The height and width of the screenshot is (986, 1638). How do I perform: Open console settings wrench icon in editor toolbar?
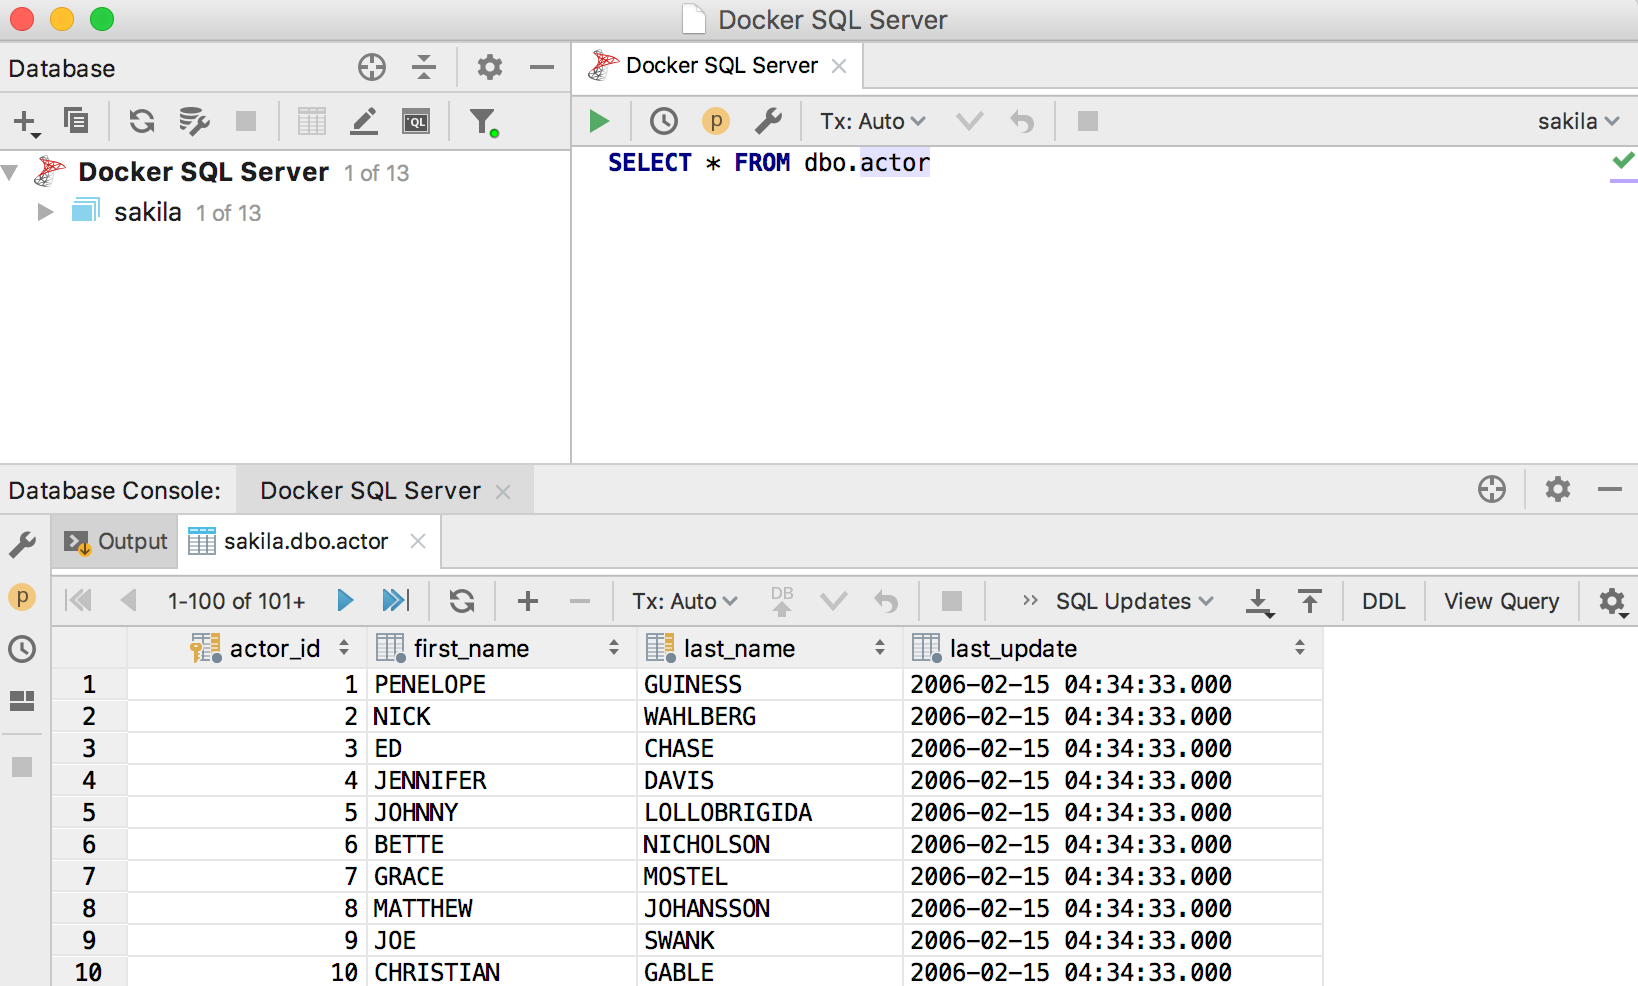(768, 121)
